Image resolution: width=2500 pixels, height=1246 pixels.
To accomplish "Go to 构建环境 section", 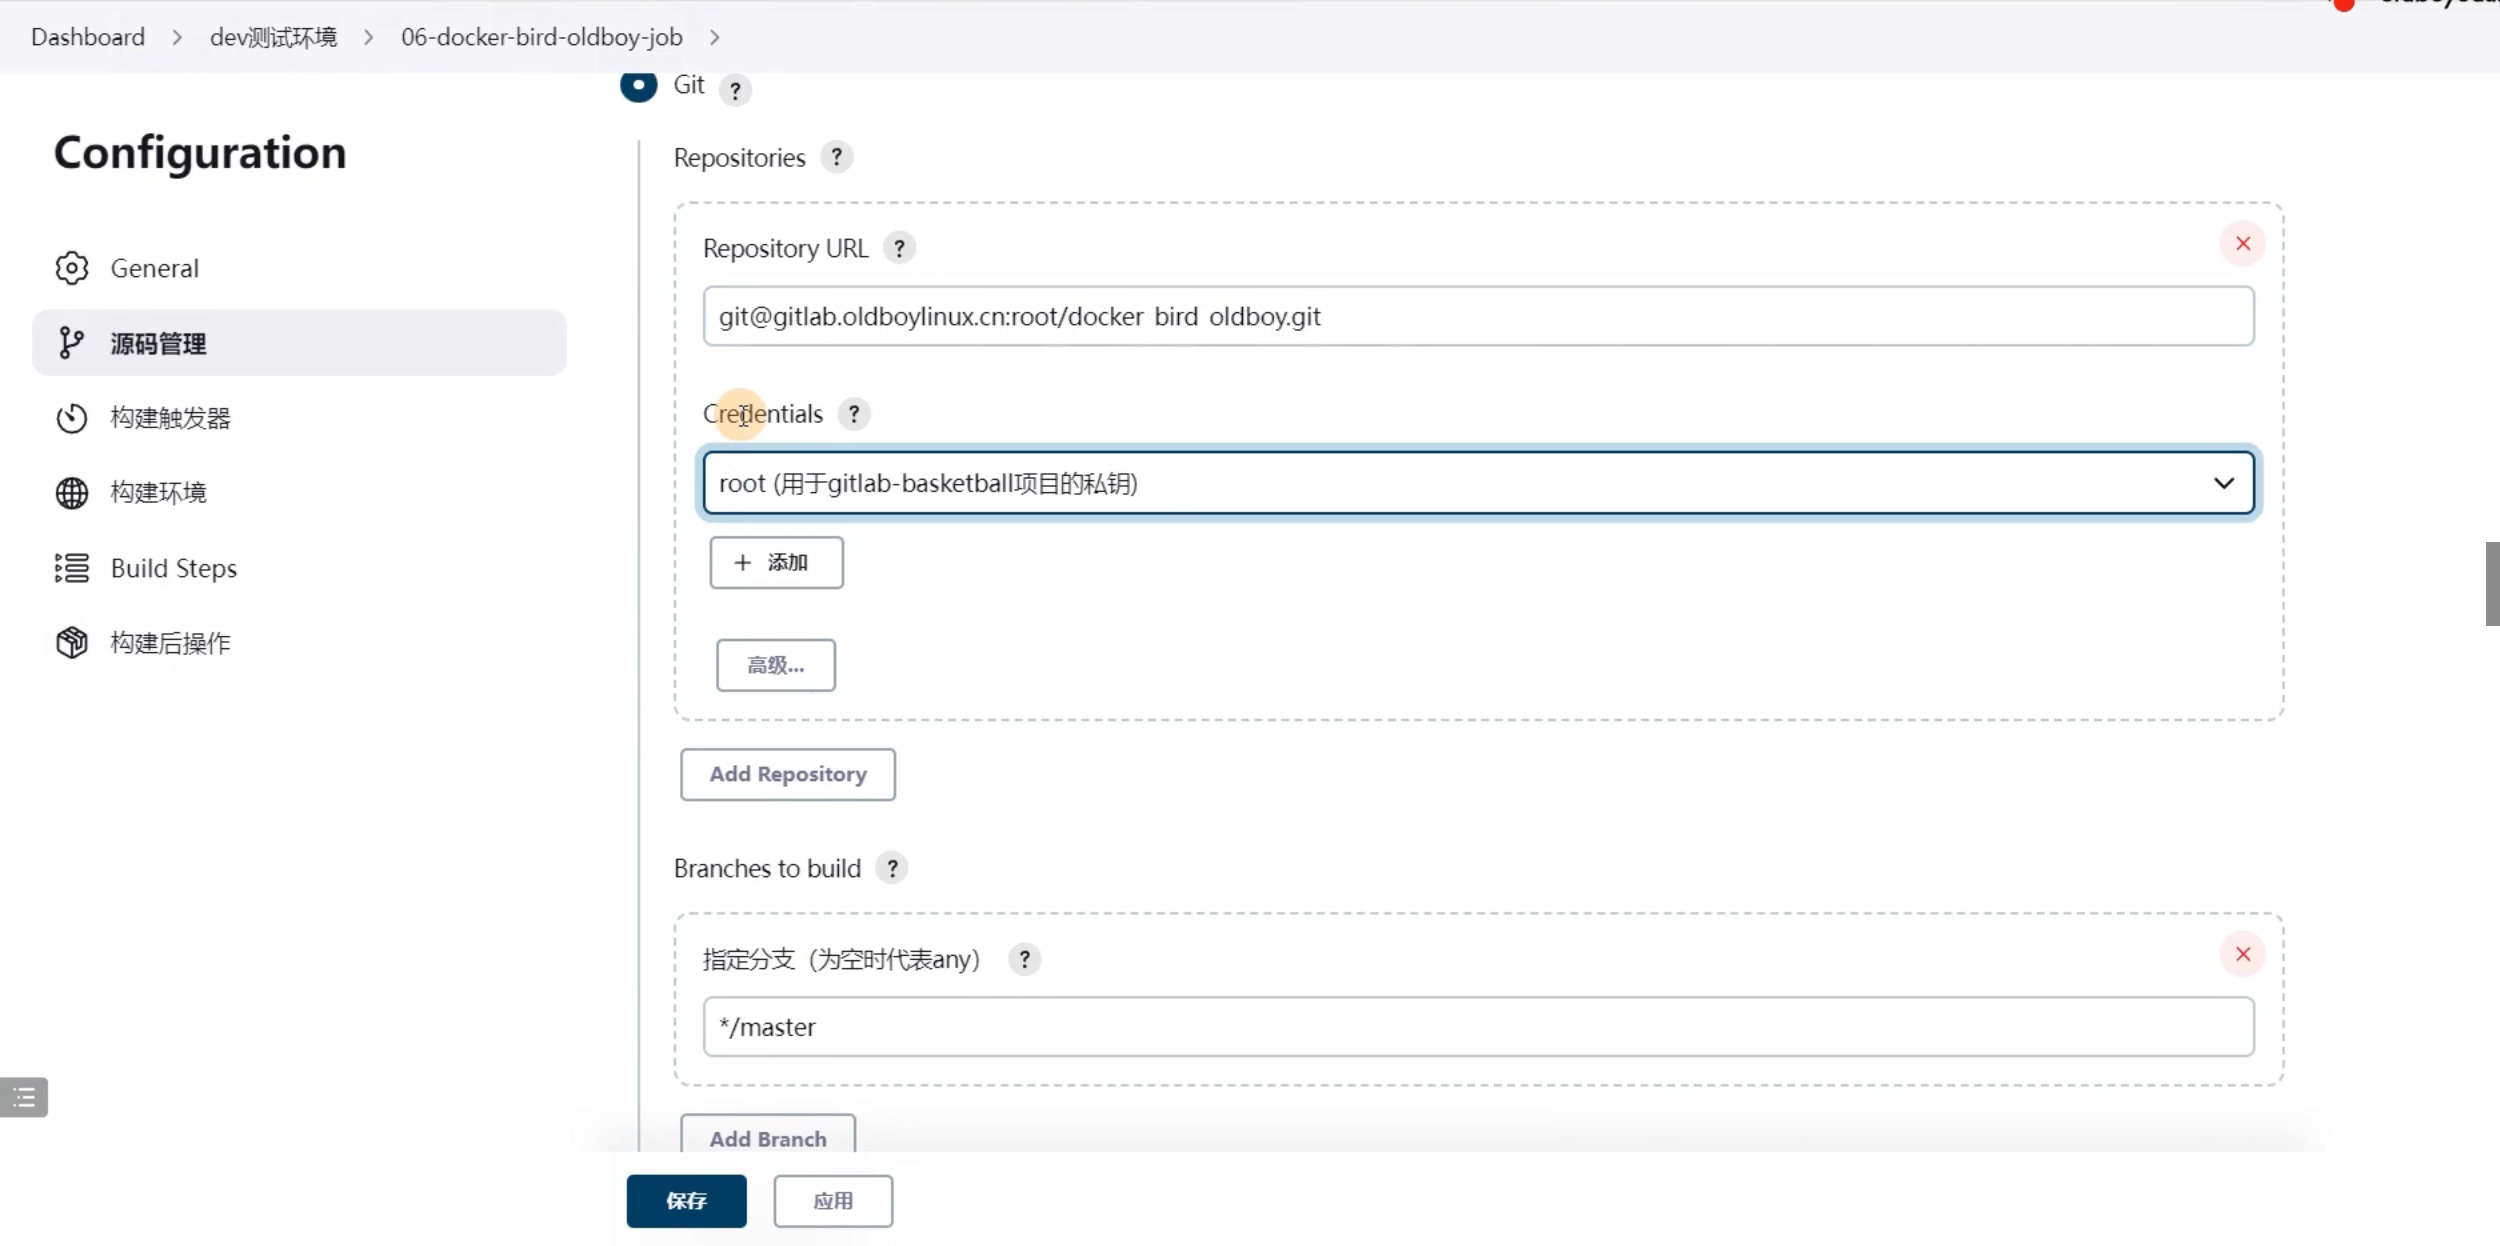I will (x=159, y=493).
